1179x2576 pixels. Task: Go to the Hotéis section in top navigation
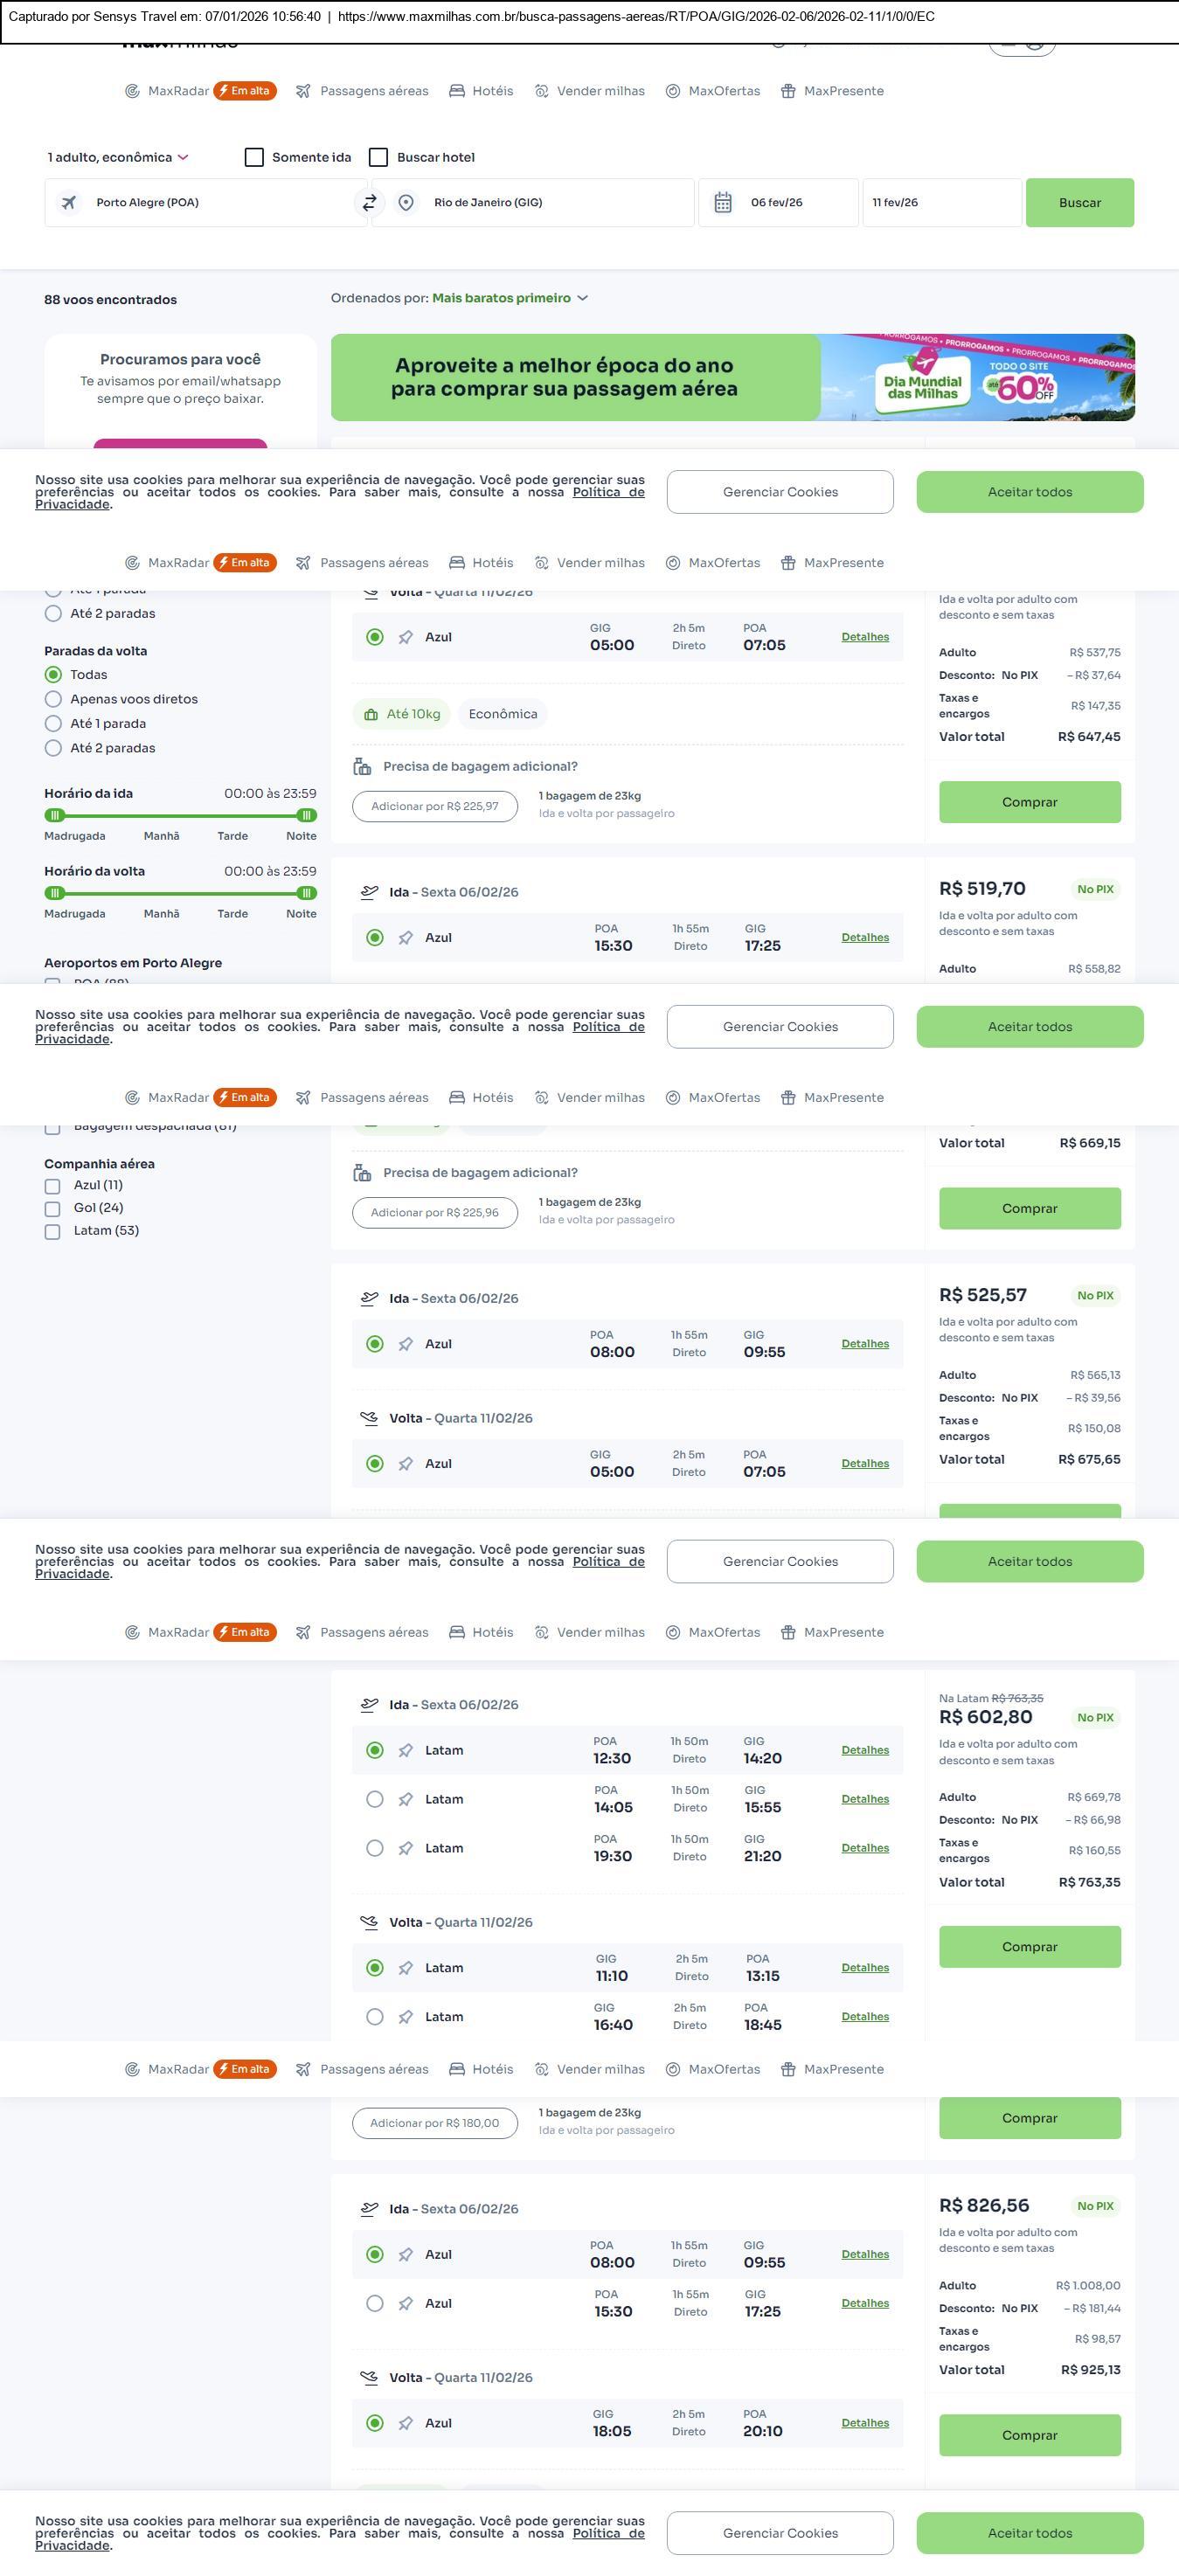pyautogui.click(x=482, y=91)
